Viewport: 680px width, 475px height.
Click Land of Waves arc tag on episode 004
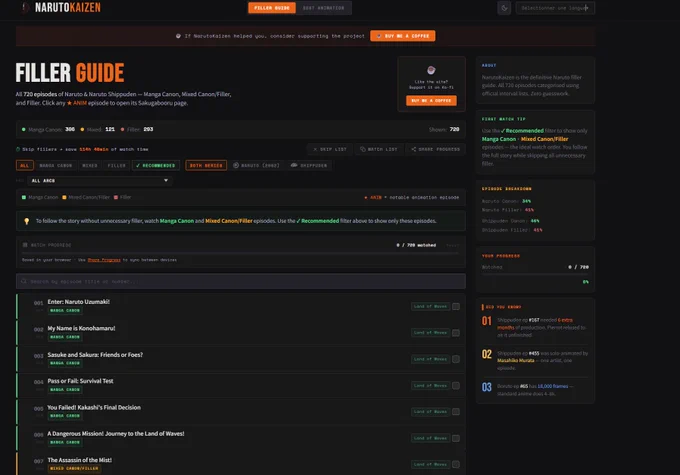coord(430,386)
